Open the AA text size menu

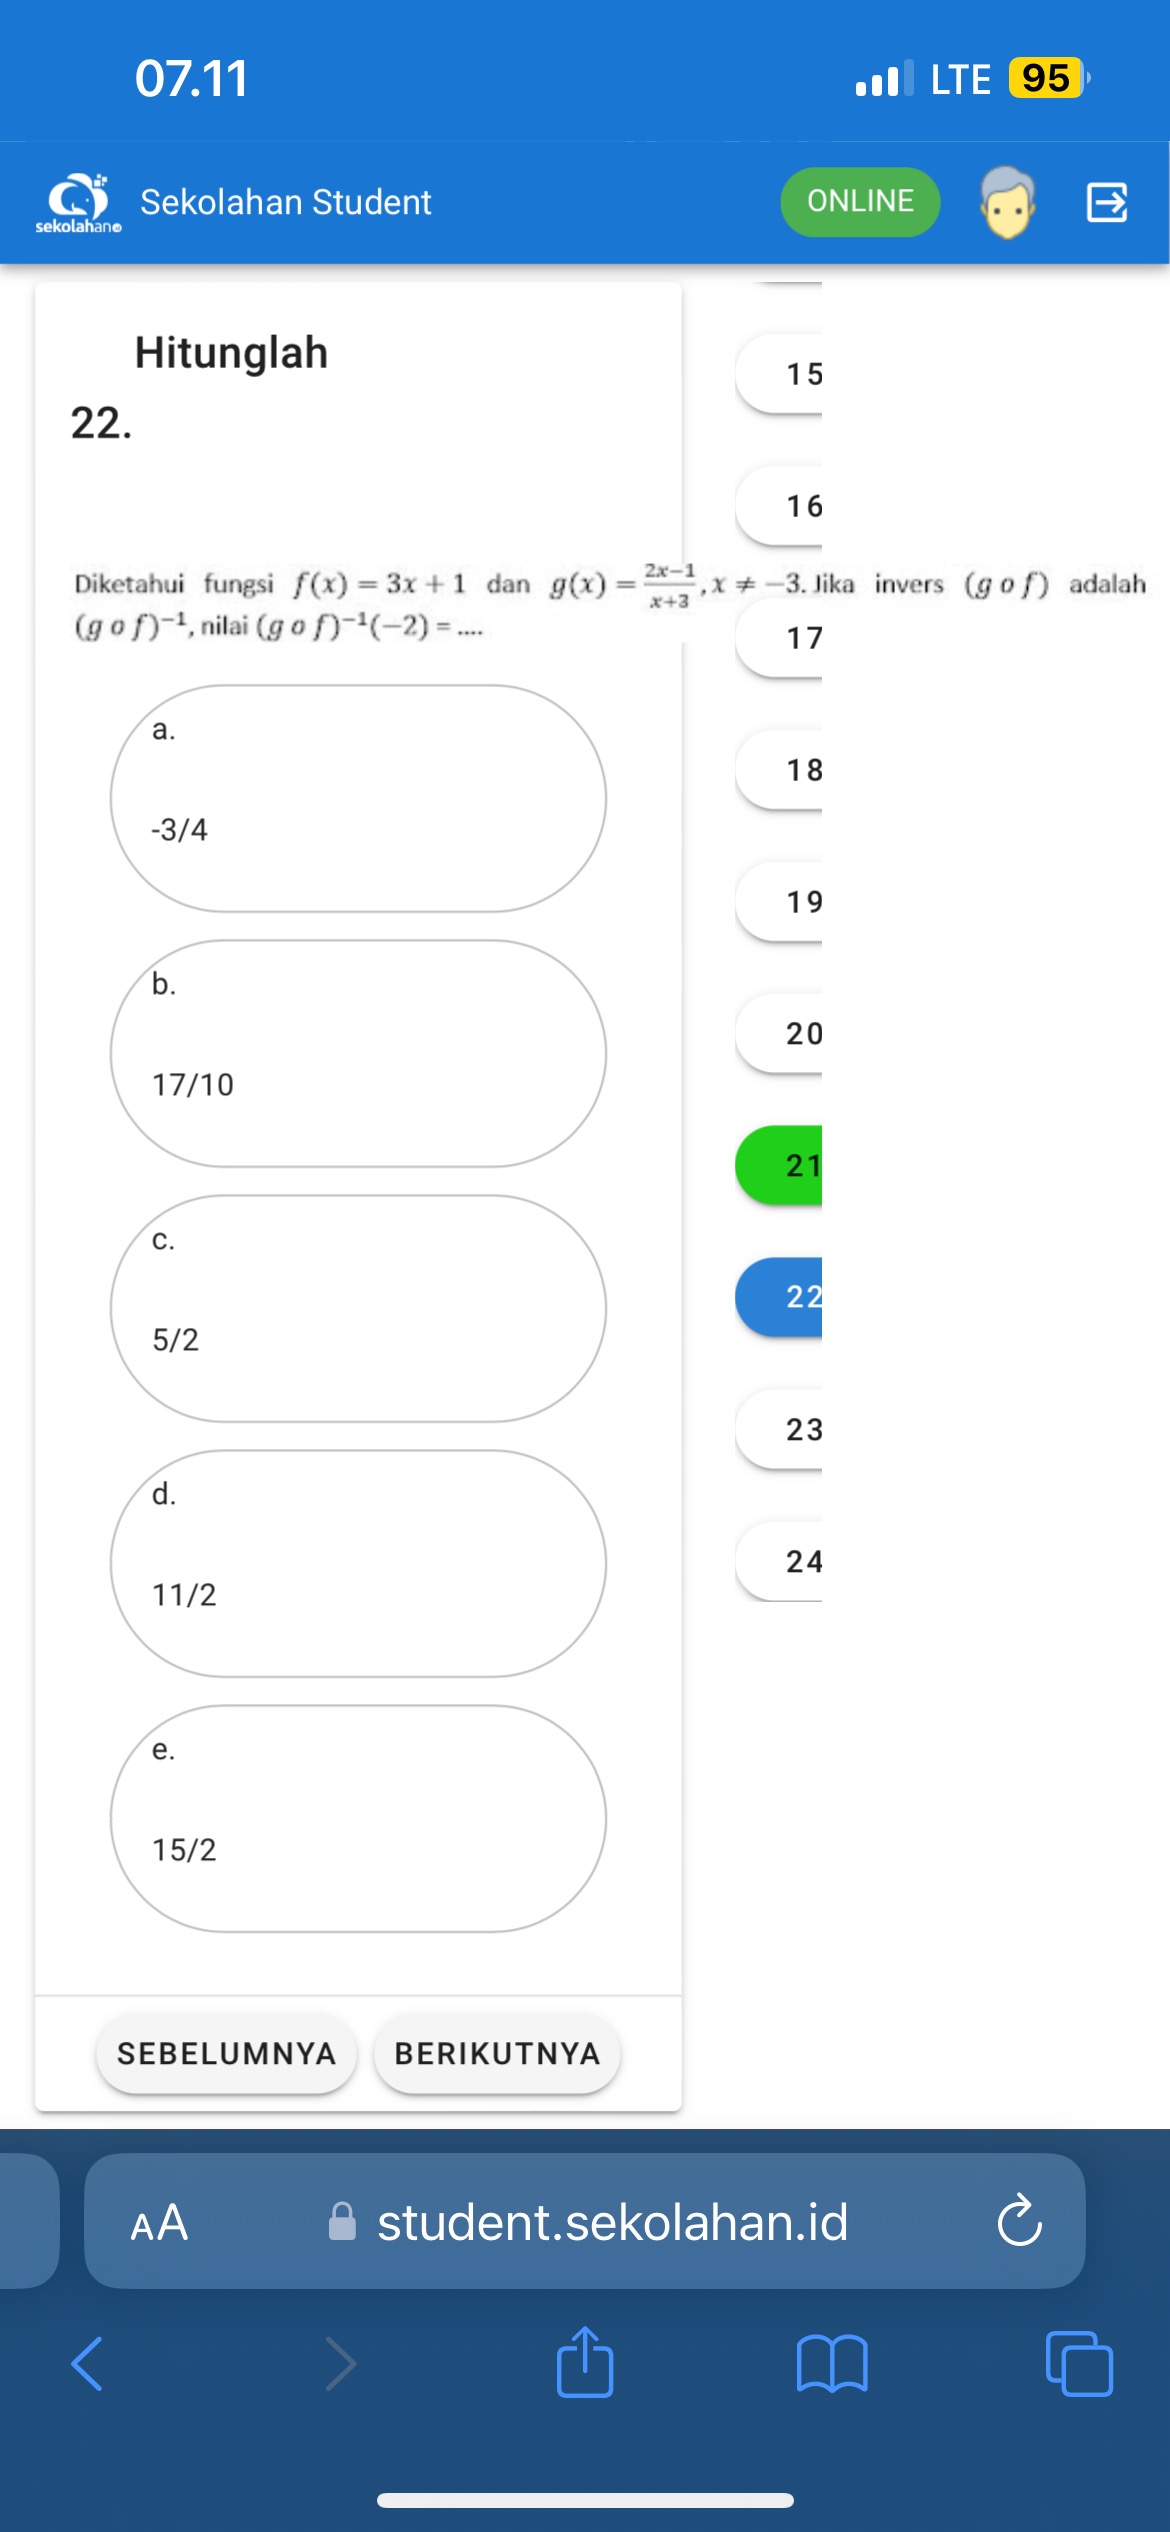click(159, 2222)
